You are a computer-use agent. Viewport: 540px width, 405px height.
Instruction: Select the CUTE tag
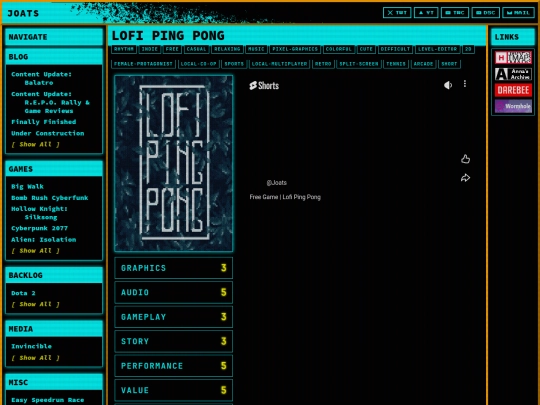(366, 49)
